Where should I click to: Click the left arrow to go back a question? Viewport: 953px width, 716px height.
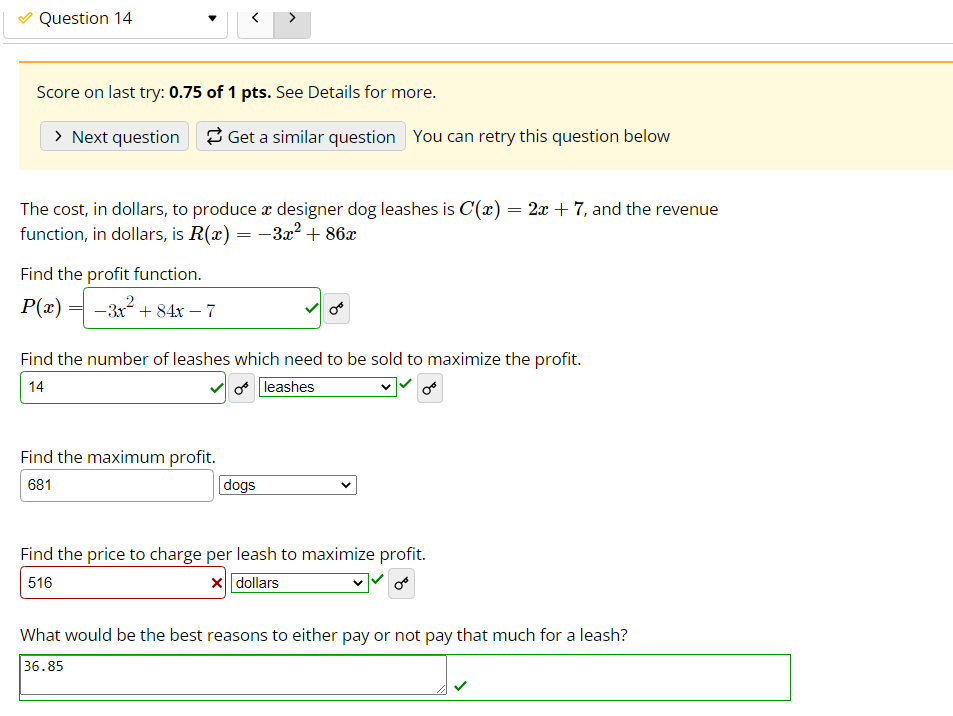click(x=255, y=17)
